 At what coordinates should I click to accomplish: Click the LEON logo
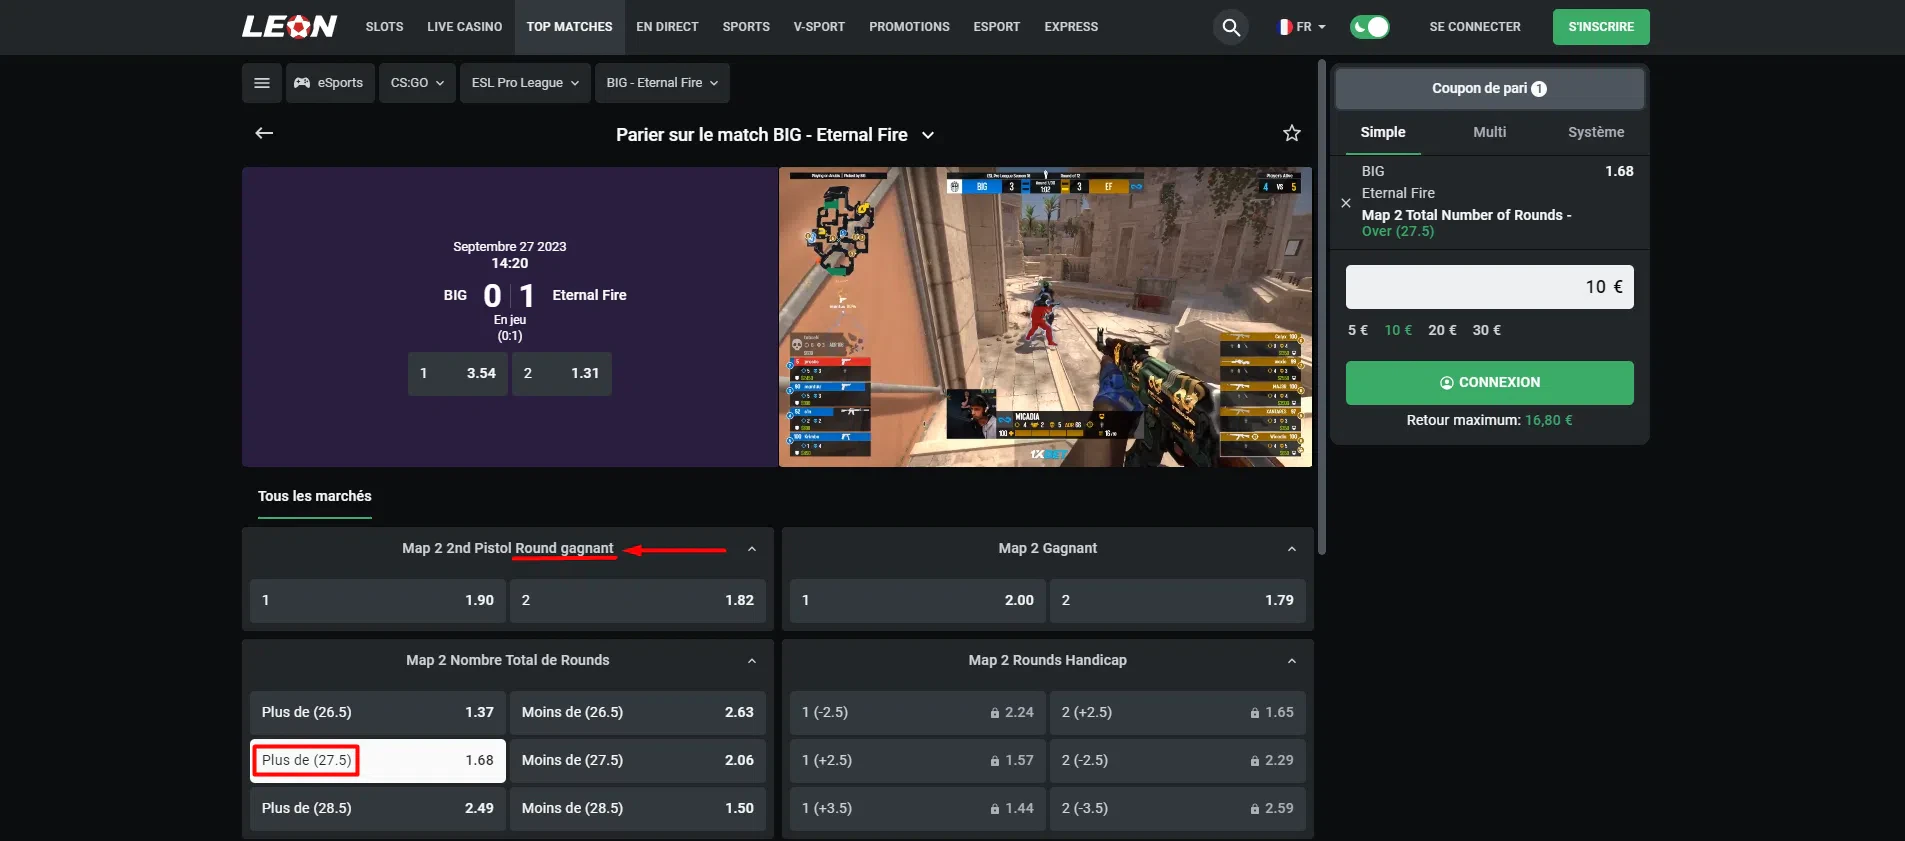click(289, 26)
